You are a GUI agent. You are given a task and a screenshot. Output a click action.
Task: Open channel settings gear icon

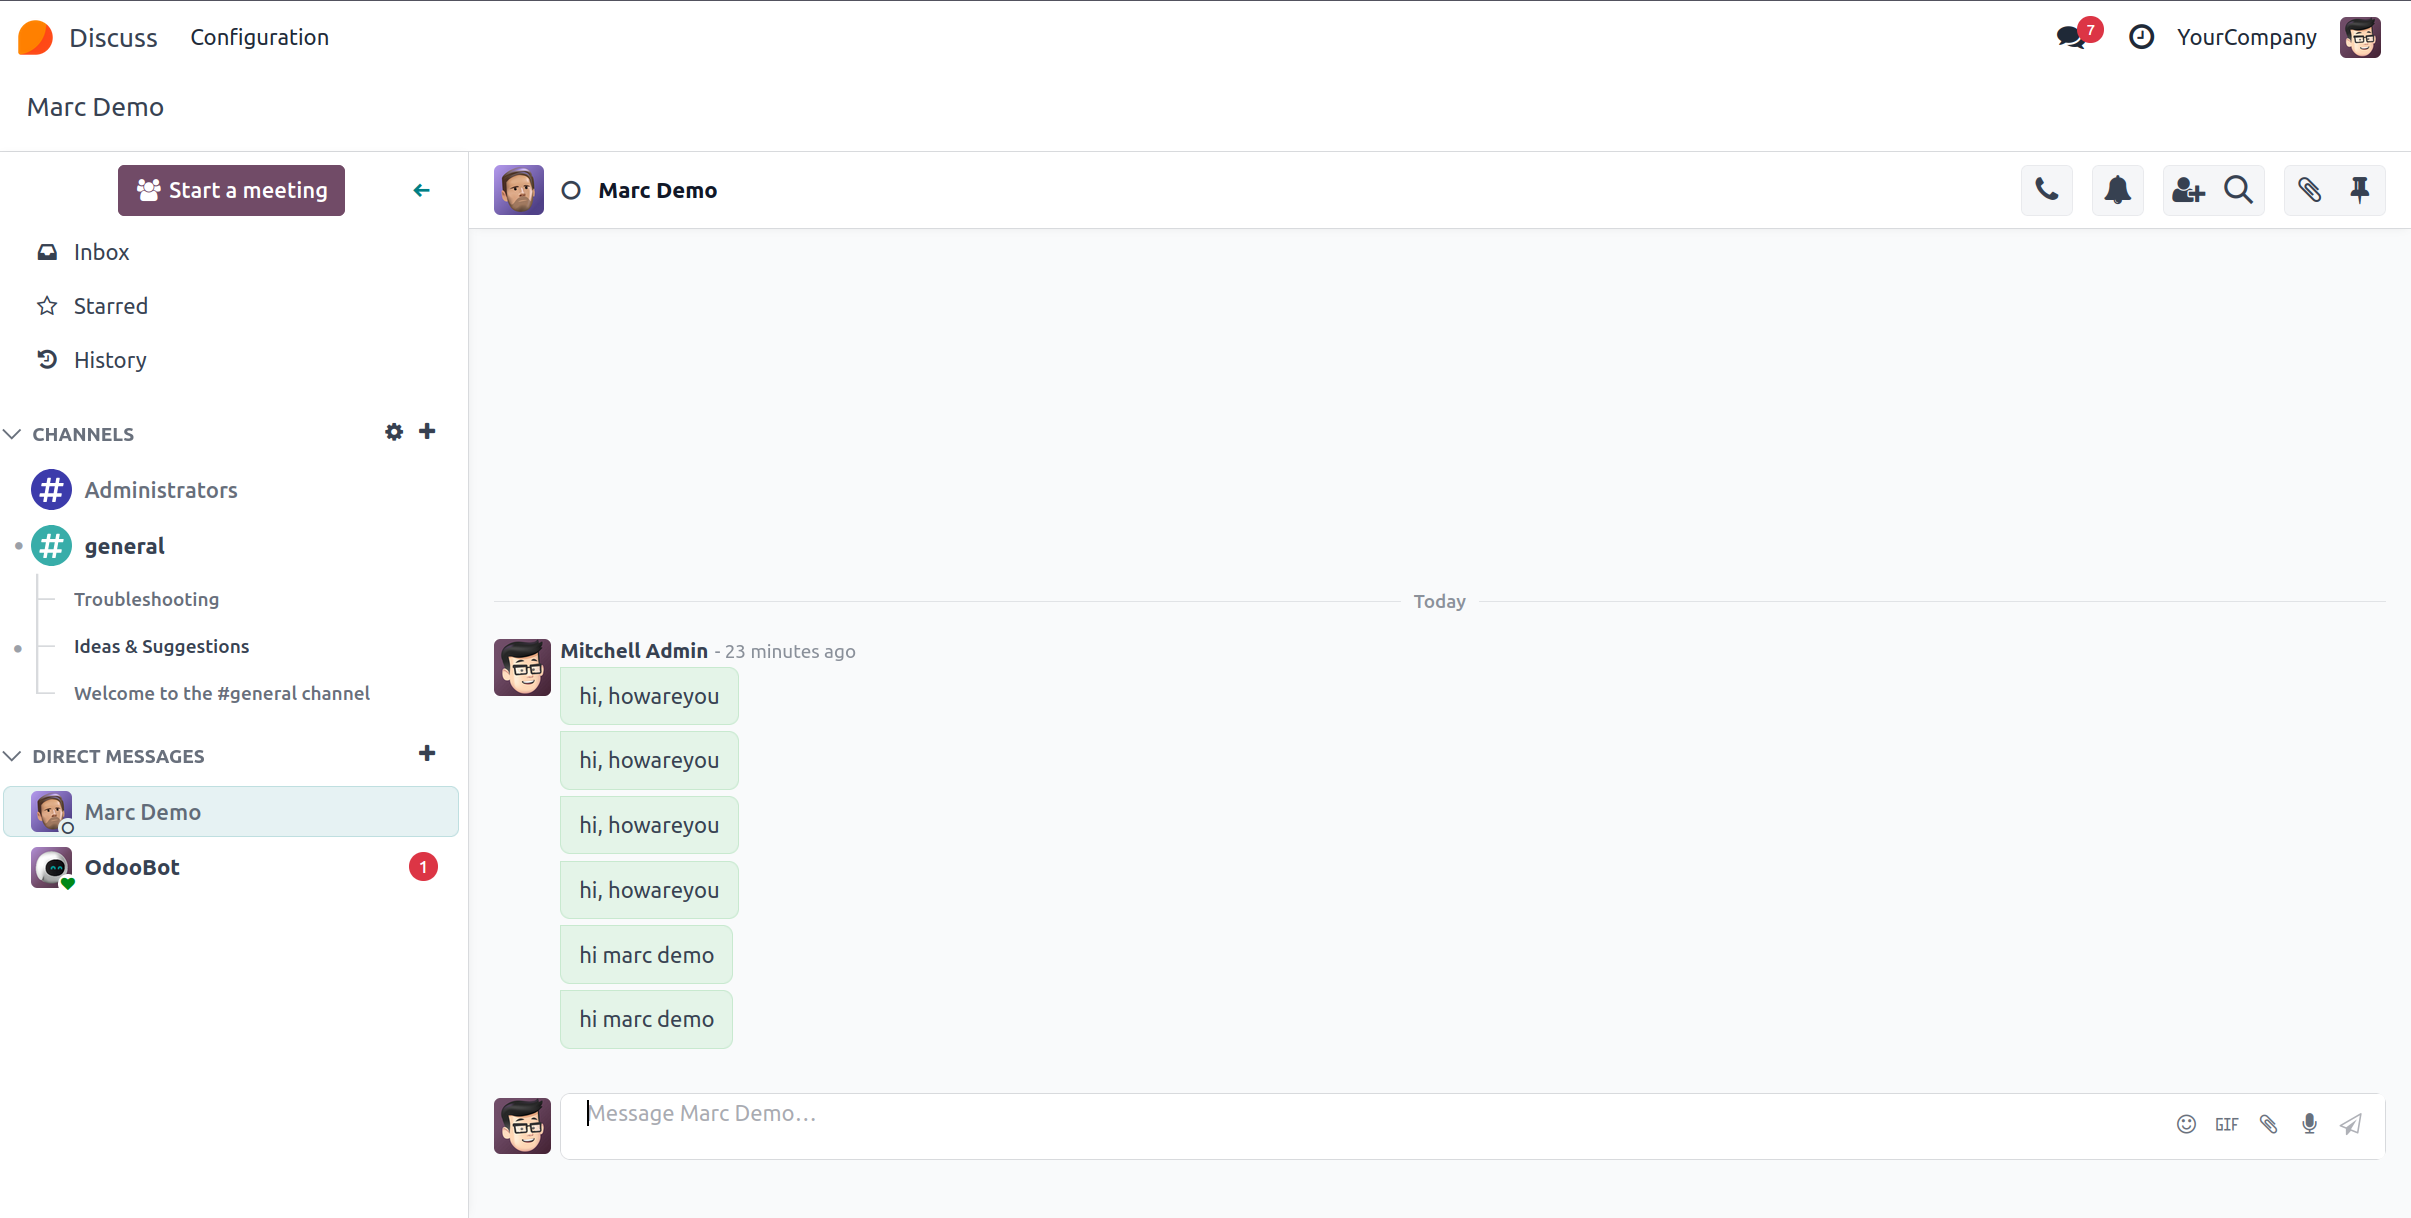394,432
